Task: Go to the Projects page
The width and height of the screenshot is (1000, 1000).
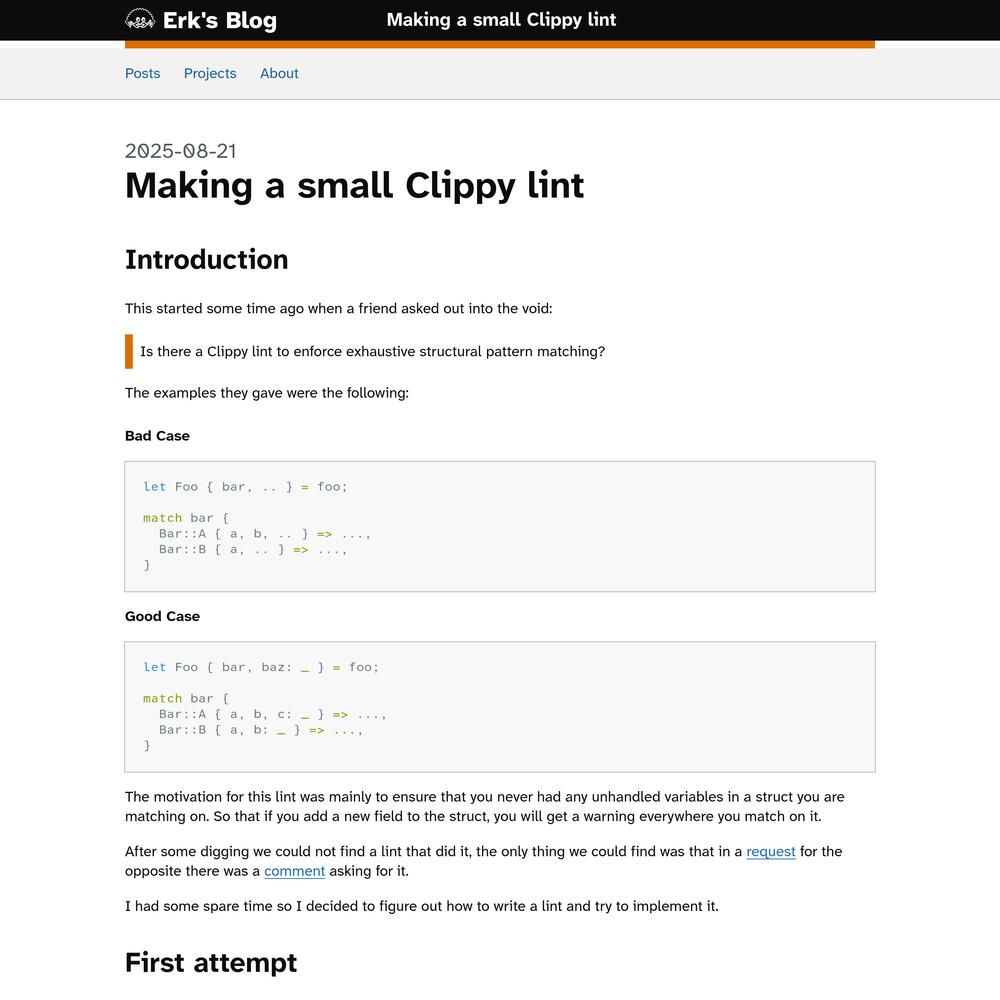Action: [210, 73]
